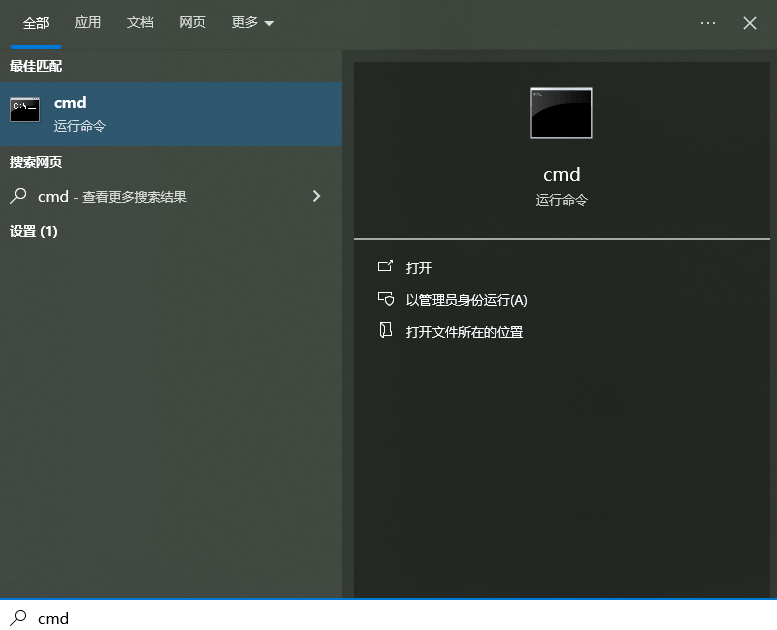Click the cmd icon in best match
The width and height of the screenshot is (777, 630).
(25, 110)
